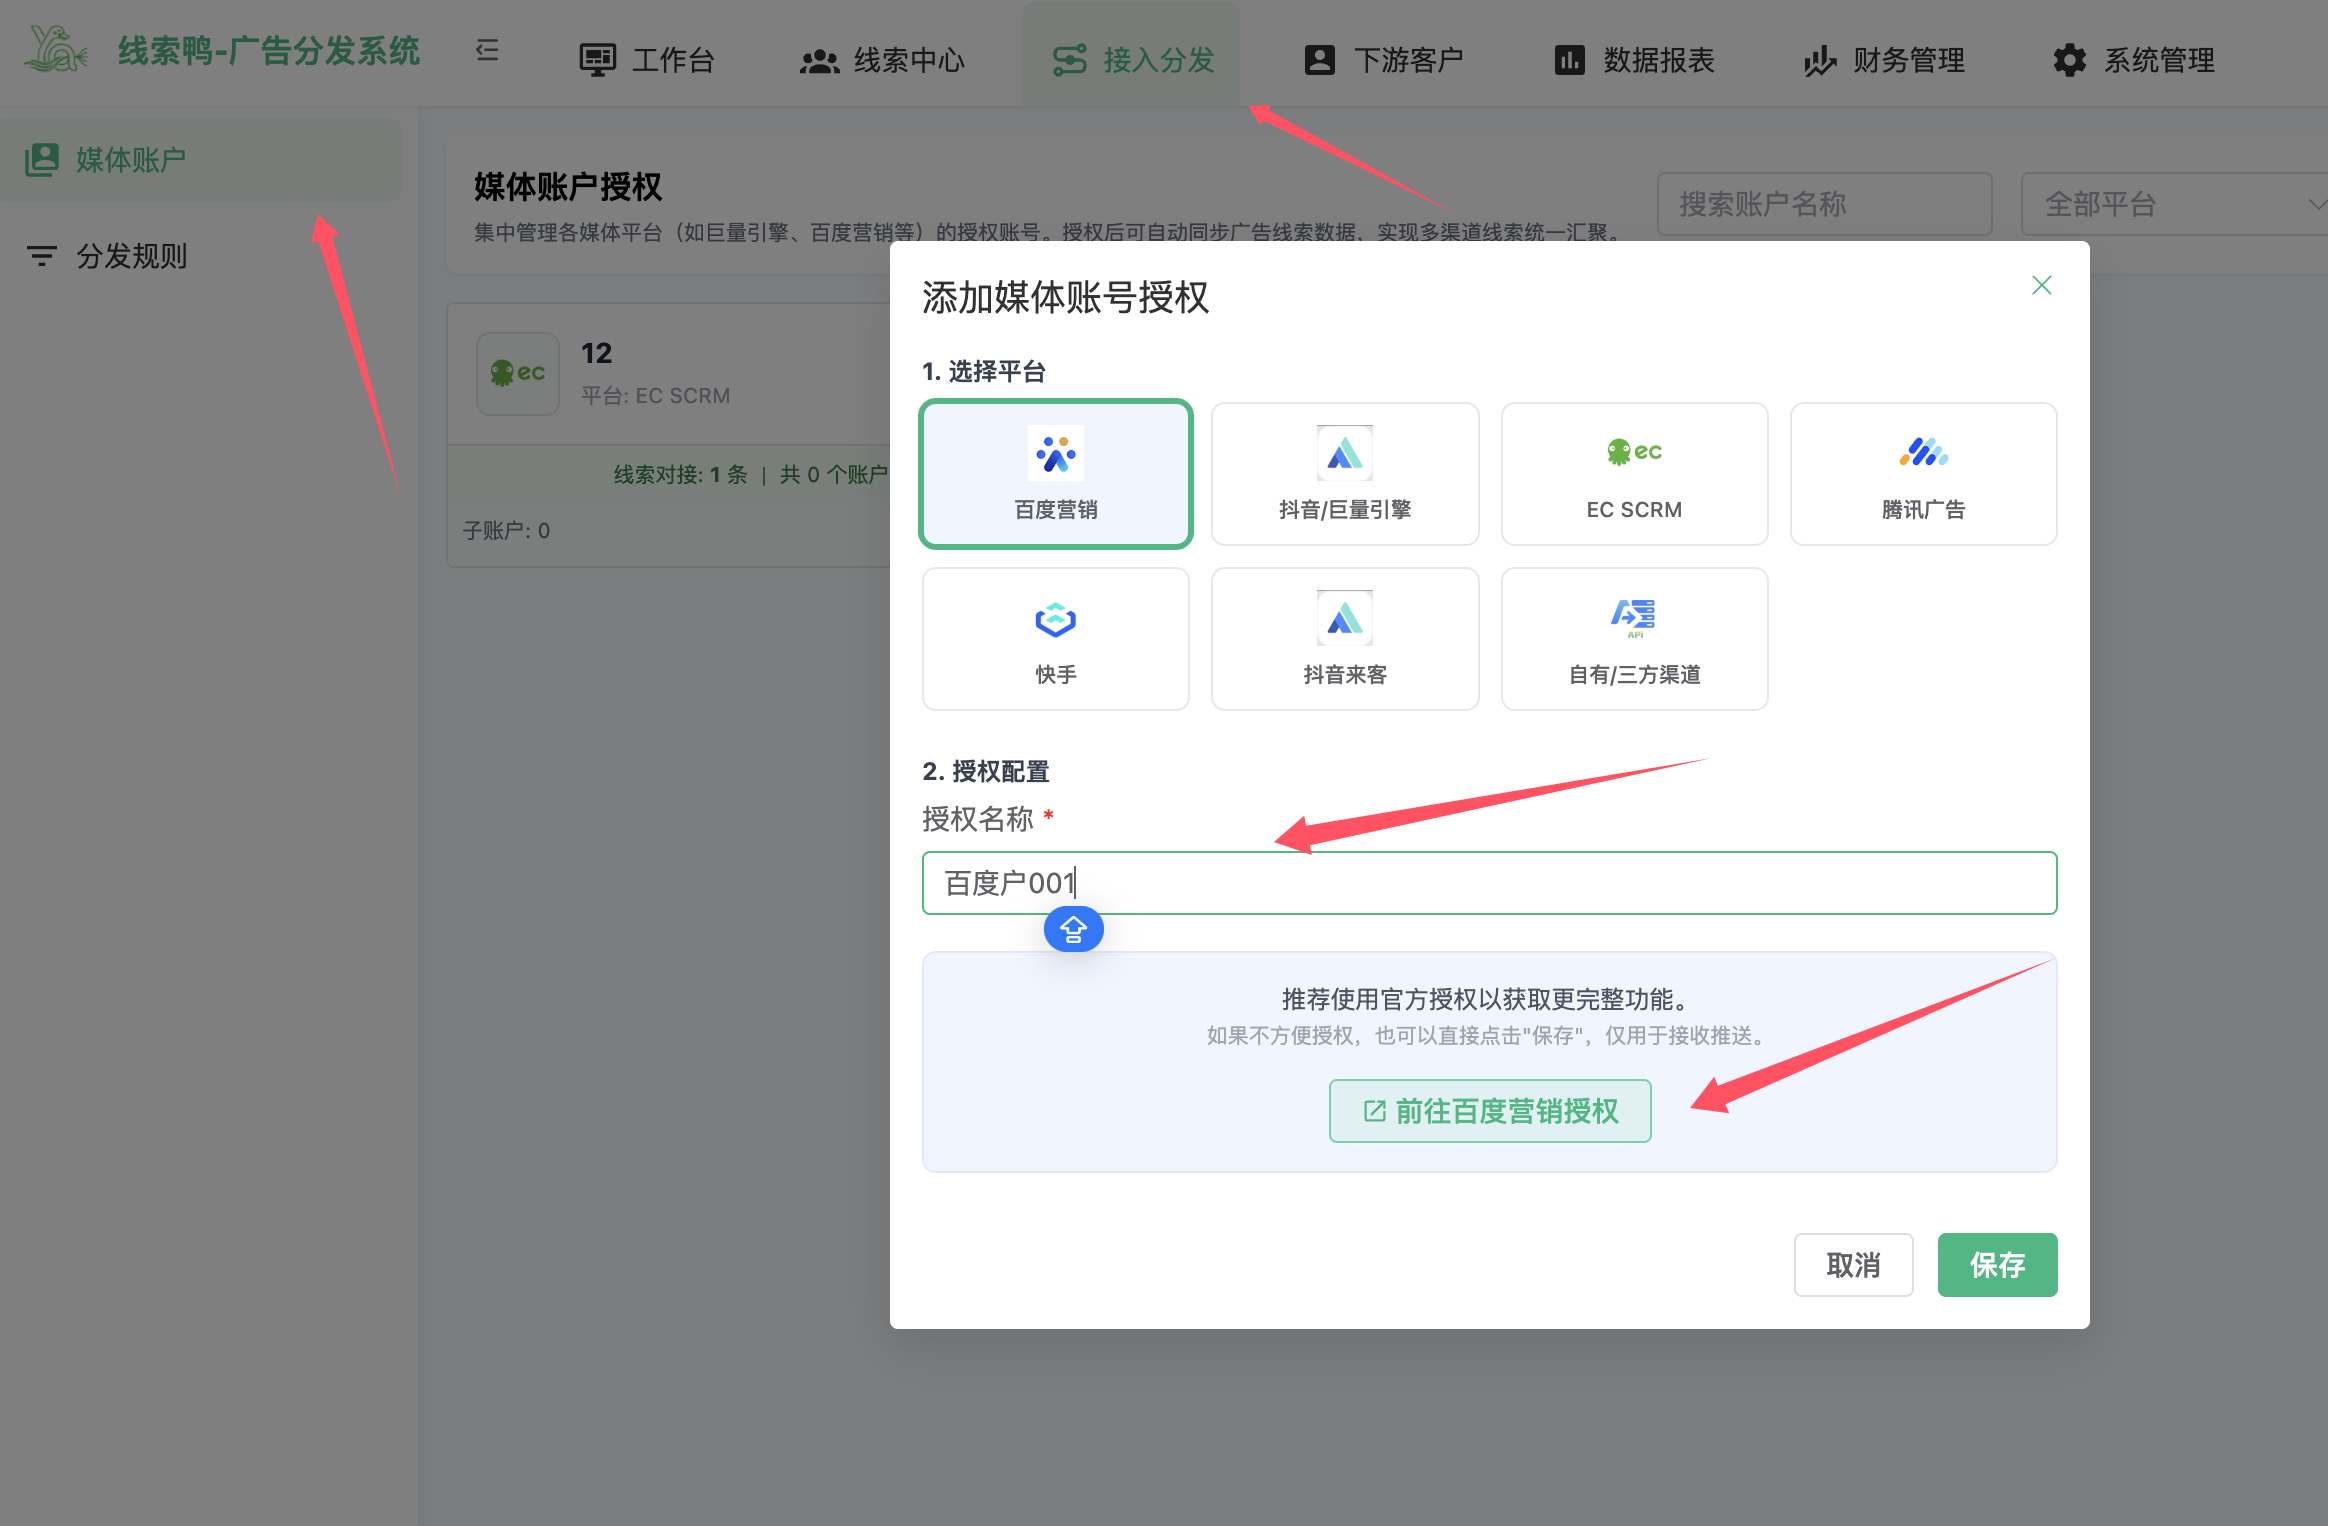This screenshot has height=1526, width=2328.
Task: Select the 百度营销 platform icon
Action: pyautogui.click(x=1055, y=454)
